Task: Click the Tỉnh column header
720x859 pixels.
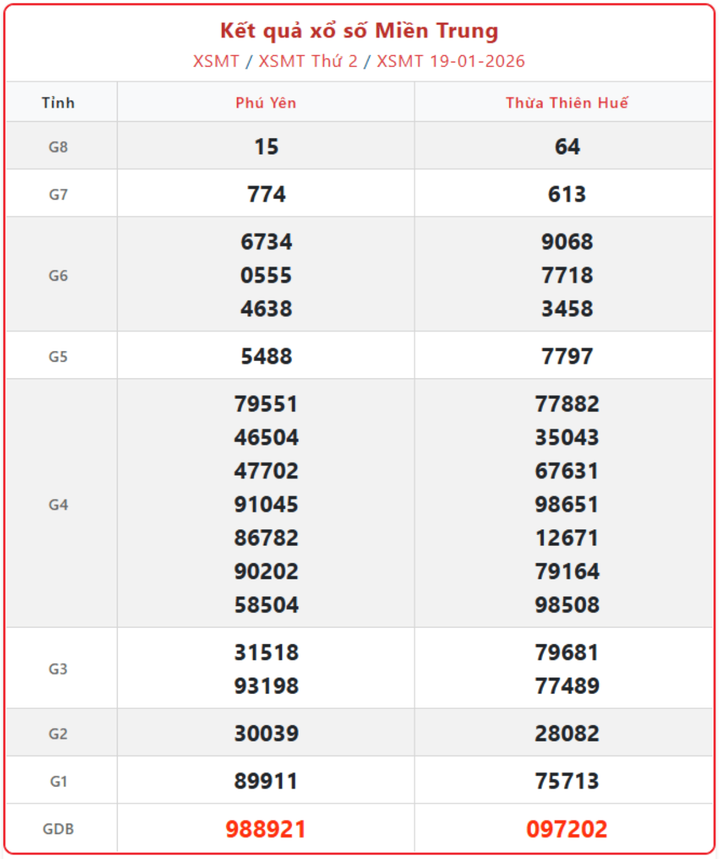Action: 59,103
